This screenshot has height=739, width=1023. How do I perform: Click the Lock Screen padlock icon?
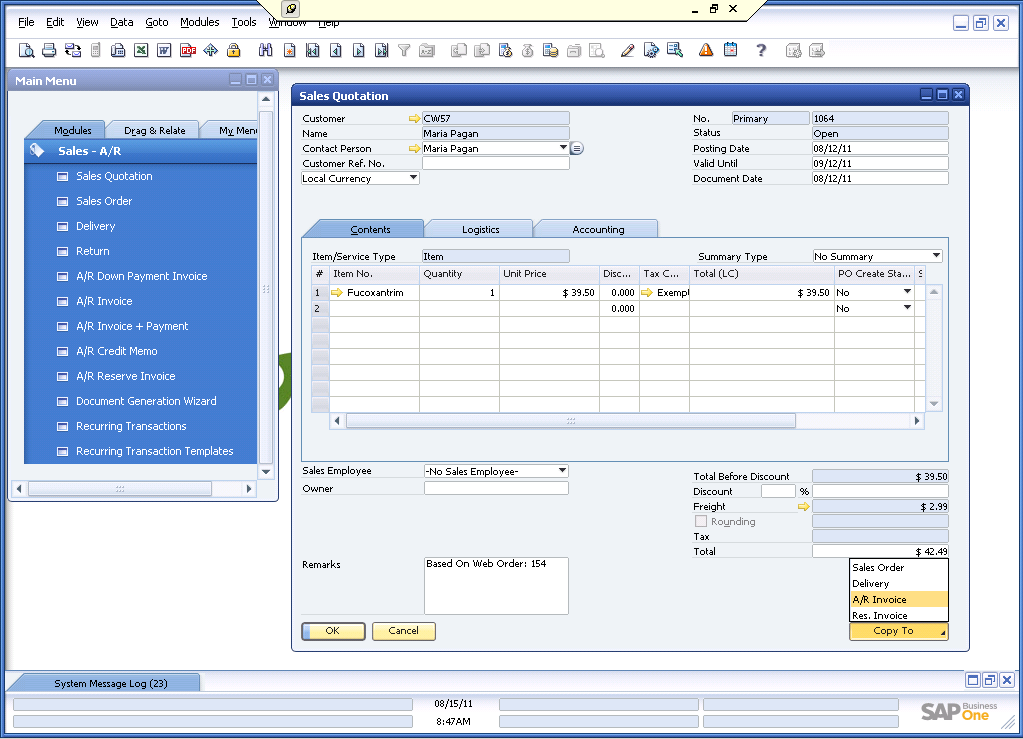[x=231, y=50]
